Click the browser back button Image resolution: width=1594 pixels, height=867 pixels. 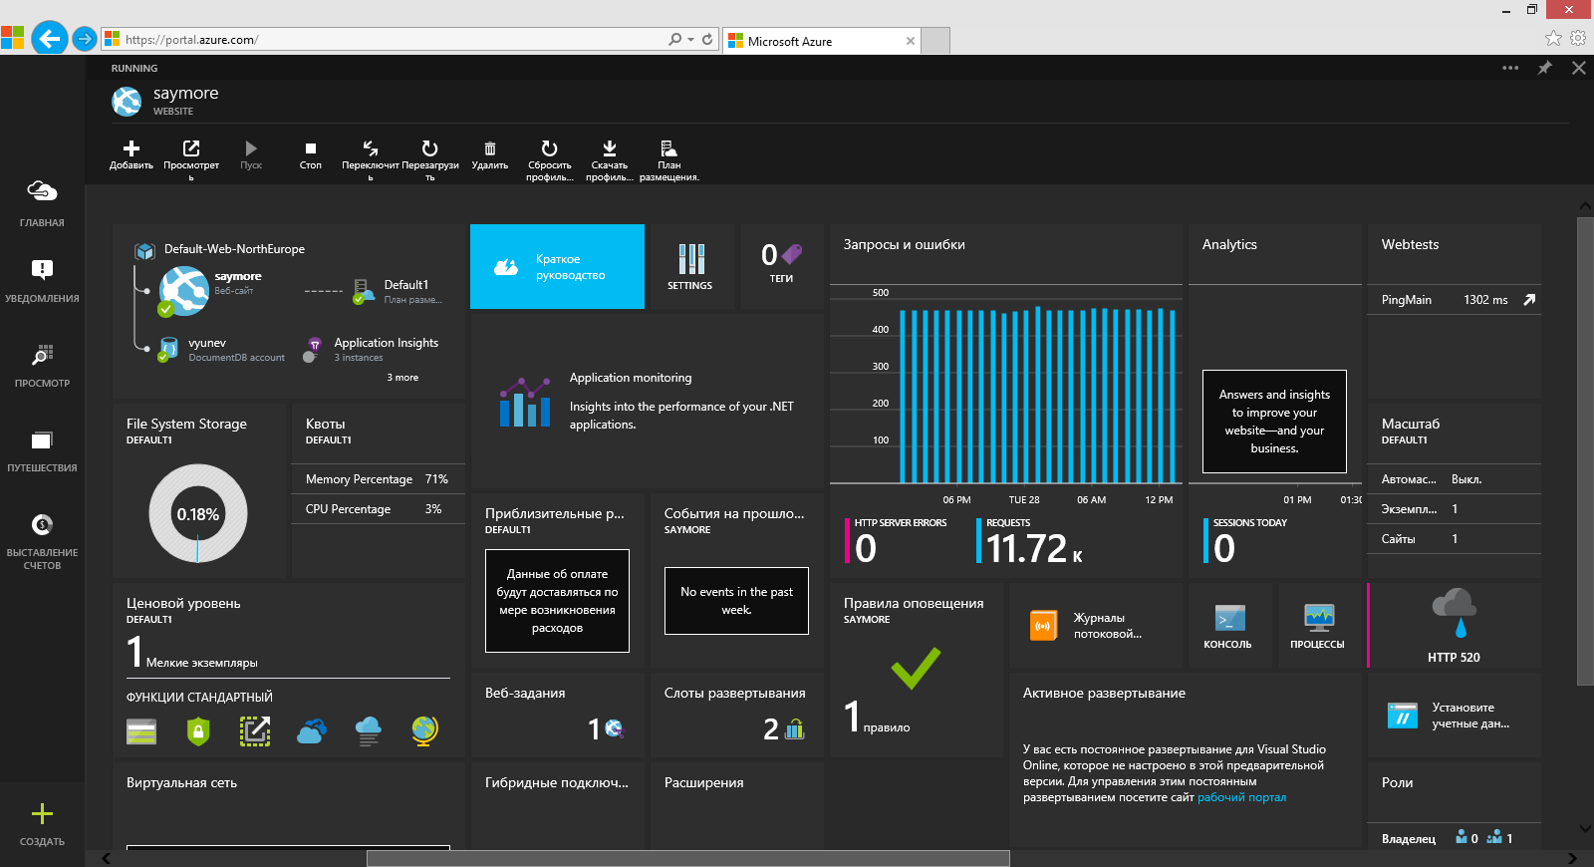click(x=49, y=39)
